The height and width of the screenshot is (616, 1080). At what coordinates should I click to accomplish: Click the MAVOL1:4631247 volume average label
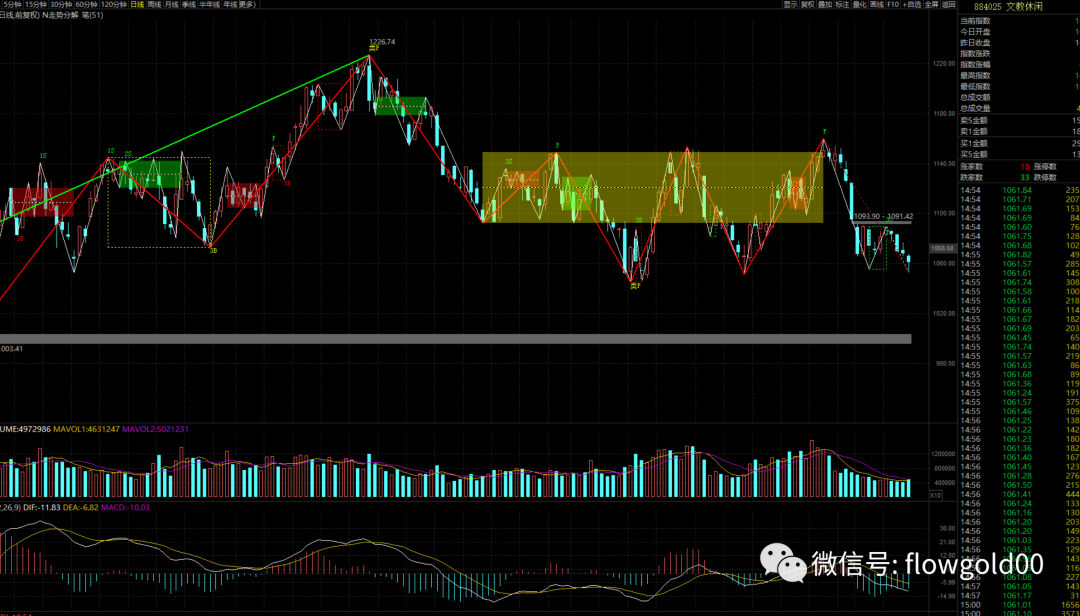click(86, 429)
